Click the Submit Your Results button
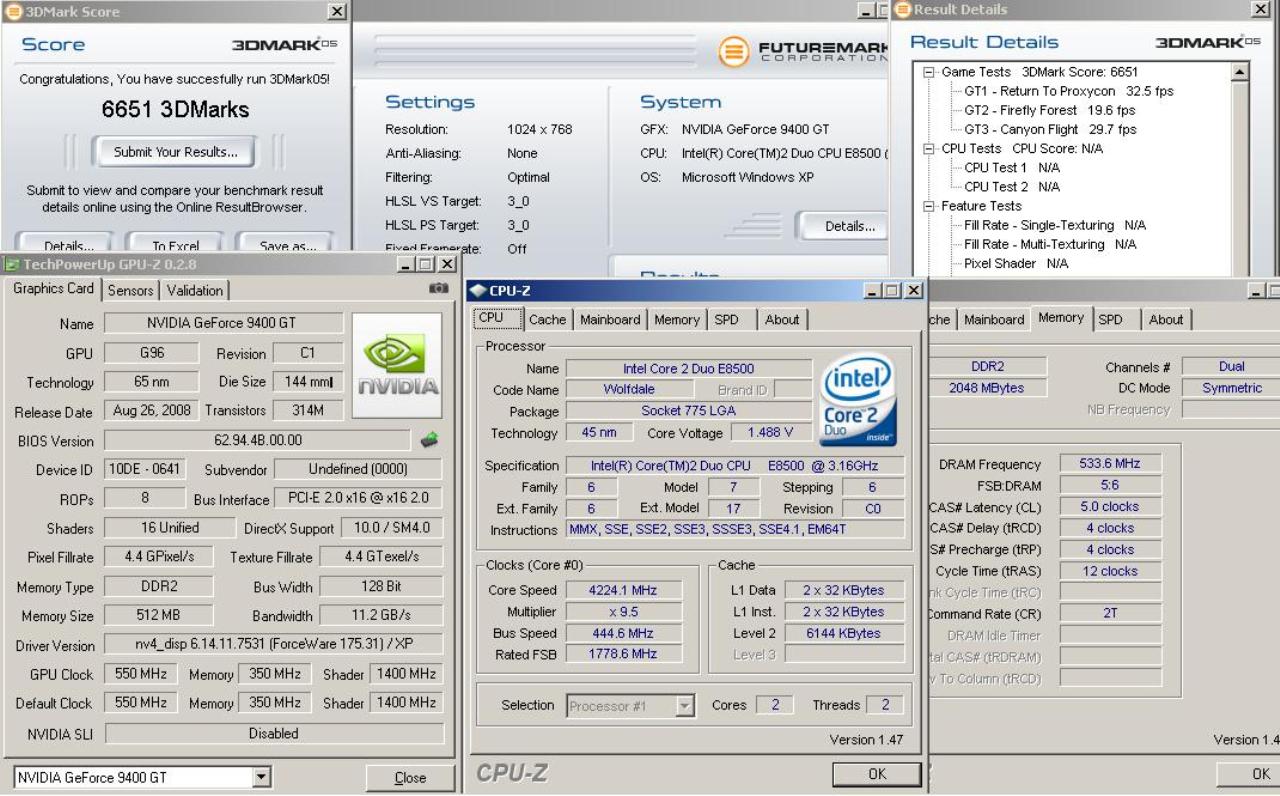Image resolution: width=1280 pixels, height=796 pixels. 175,152
